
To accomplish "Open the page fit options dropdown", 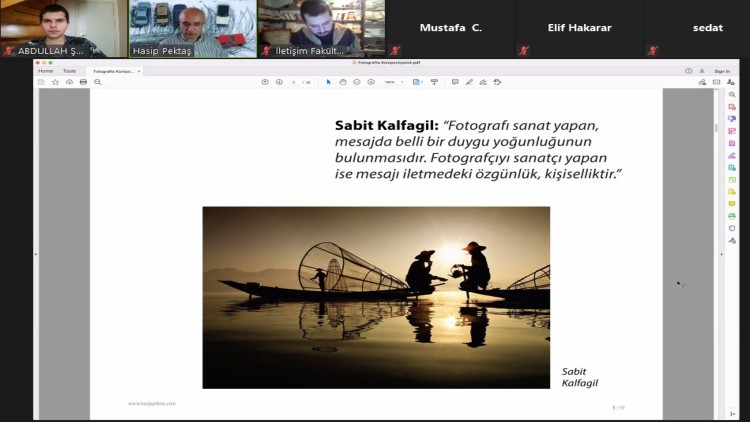I will click(x=418, y=82).
